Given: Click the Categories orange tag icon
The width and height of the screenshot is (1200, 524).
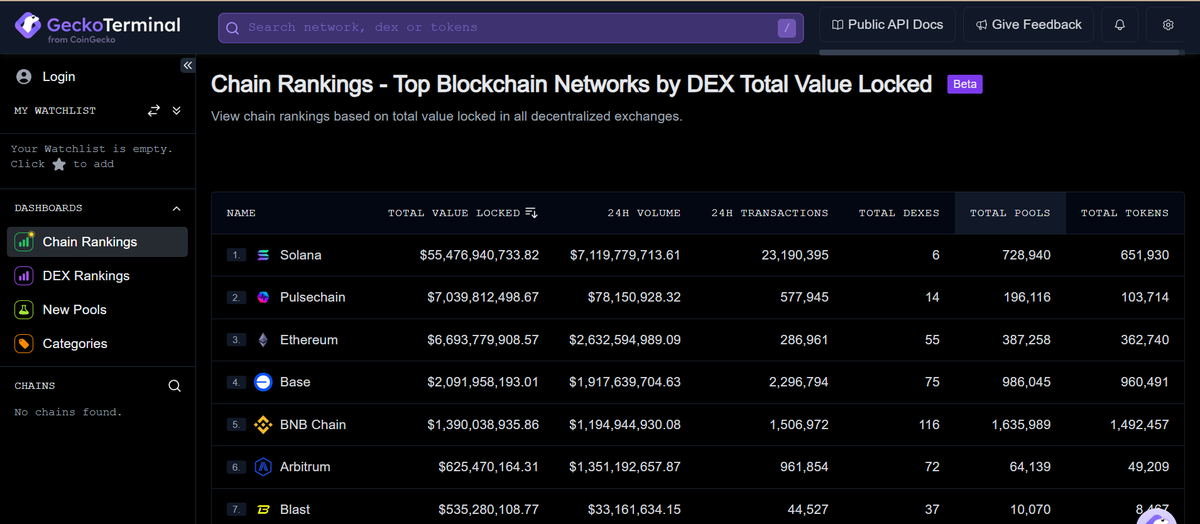Looking at the screenshot, I should point(24,344).
